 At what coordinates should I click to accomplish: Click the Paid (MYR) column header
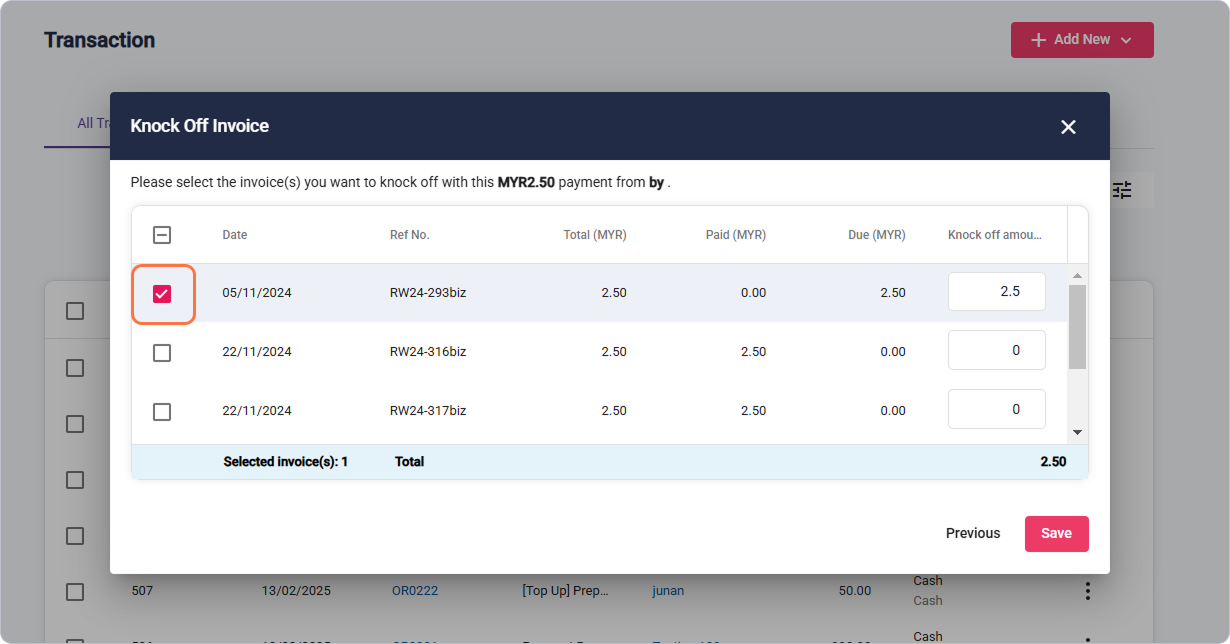point(736,235)
